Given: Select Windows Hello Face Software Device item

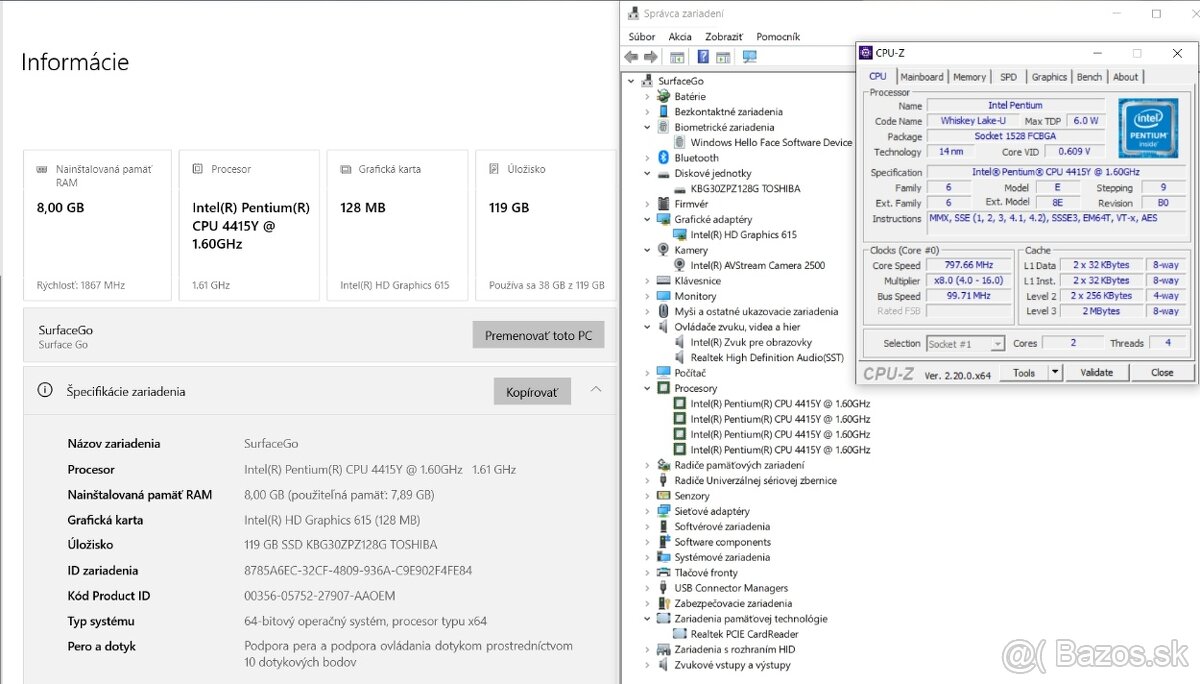Looking at the screenshot, I should coord(771,143).
